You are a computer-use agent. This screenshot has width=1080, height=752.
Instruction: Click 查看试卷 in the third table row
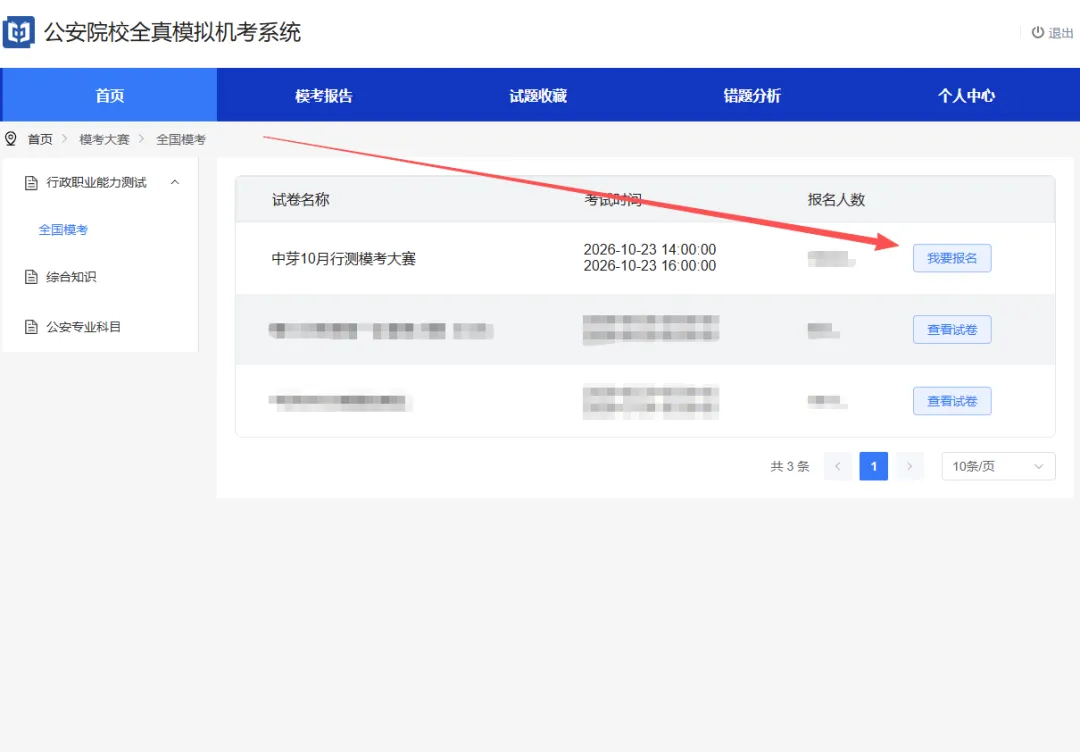[x=952, y=401]
